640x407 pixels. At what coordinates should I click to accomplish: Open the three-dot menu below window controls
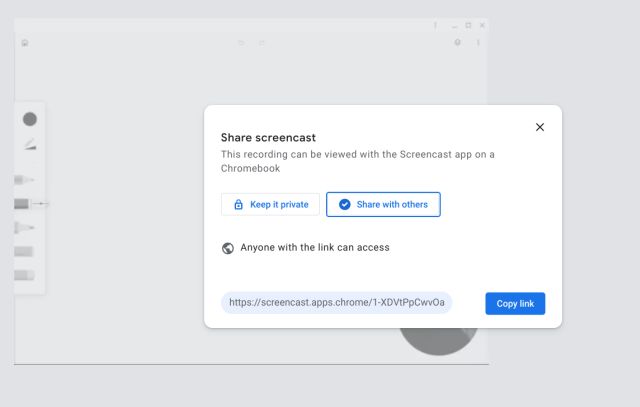(478, 42)
